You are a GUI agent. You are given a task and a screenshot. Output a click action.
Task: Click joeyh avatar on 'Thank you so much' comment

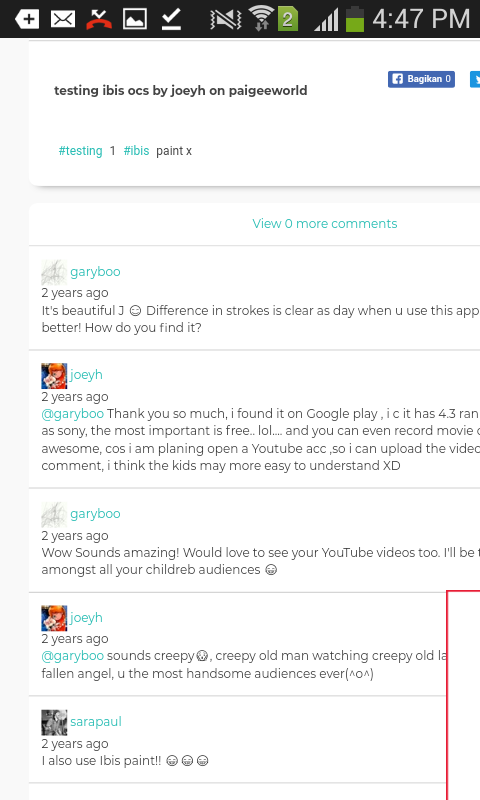(x=54, y=376)
